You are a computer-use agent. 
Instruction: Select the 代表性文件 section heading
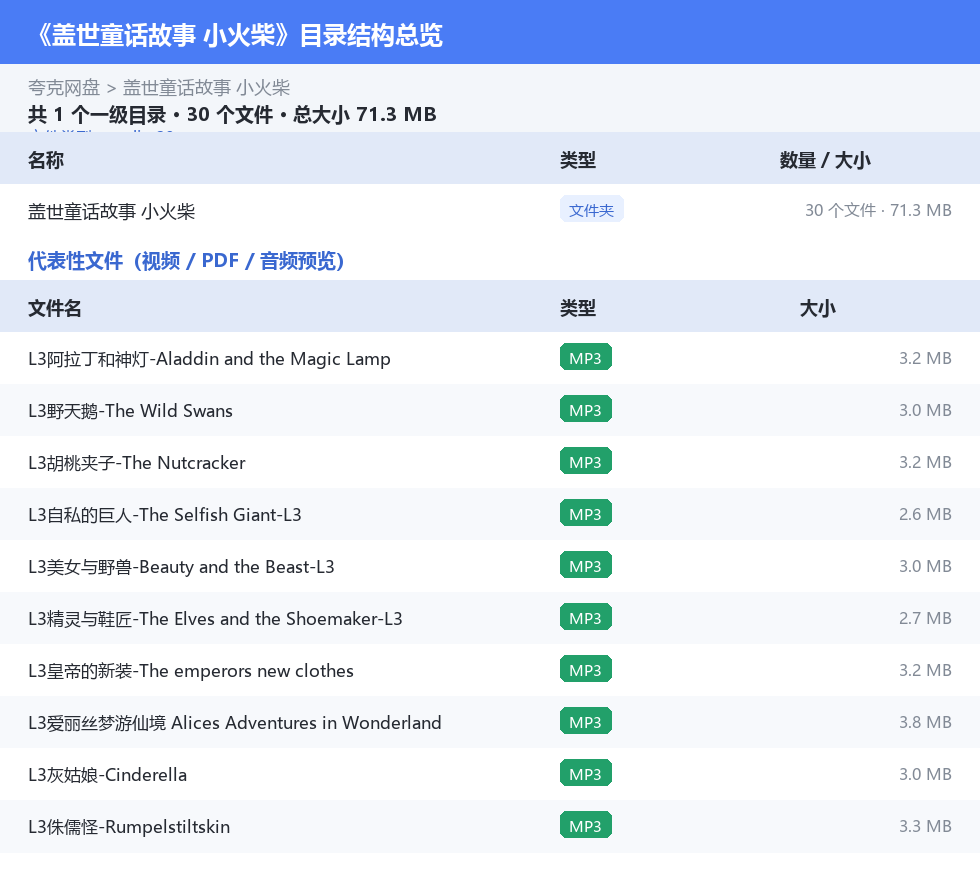pos(186,261)
